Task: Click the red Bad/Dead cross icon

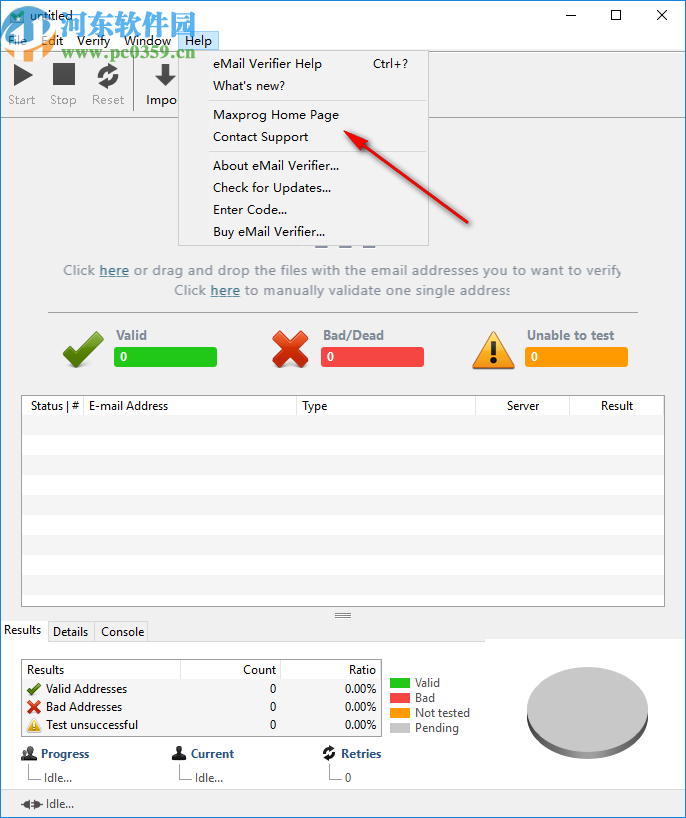Action: click(290, 350)
